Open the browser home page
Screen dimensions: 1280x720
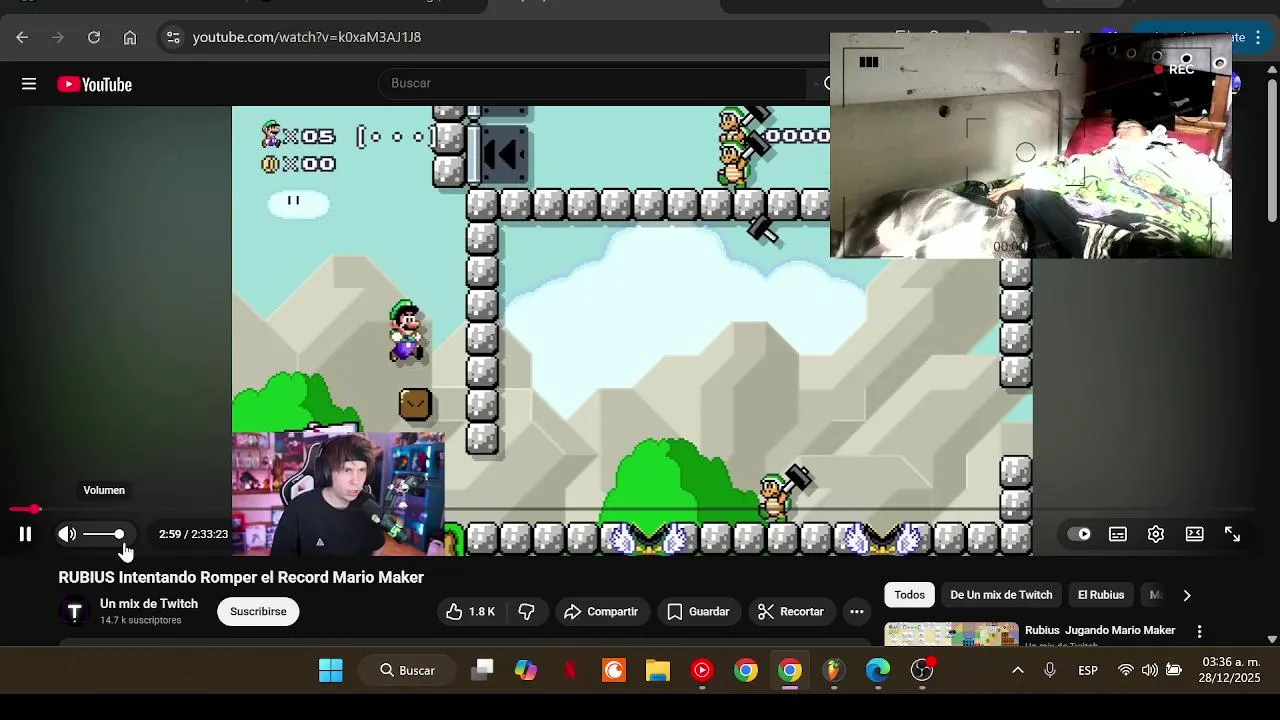click(x=130, y=37)
